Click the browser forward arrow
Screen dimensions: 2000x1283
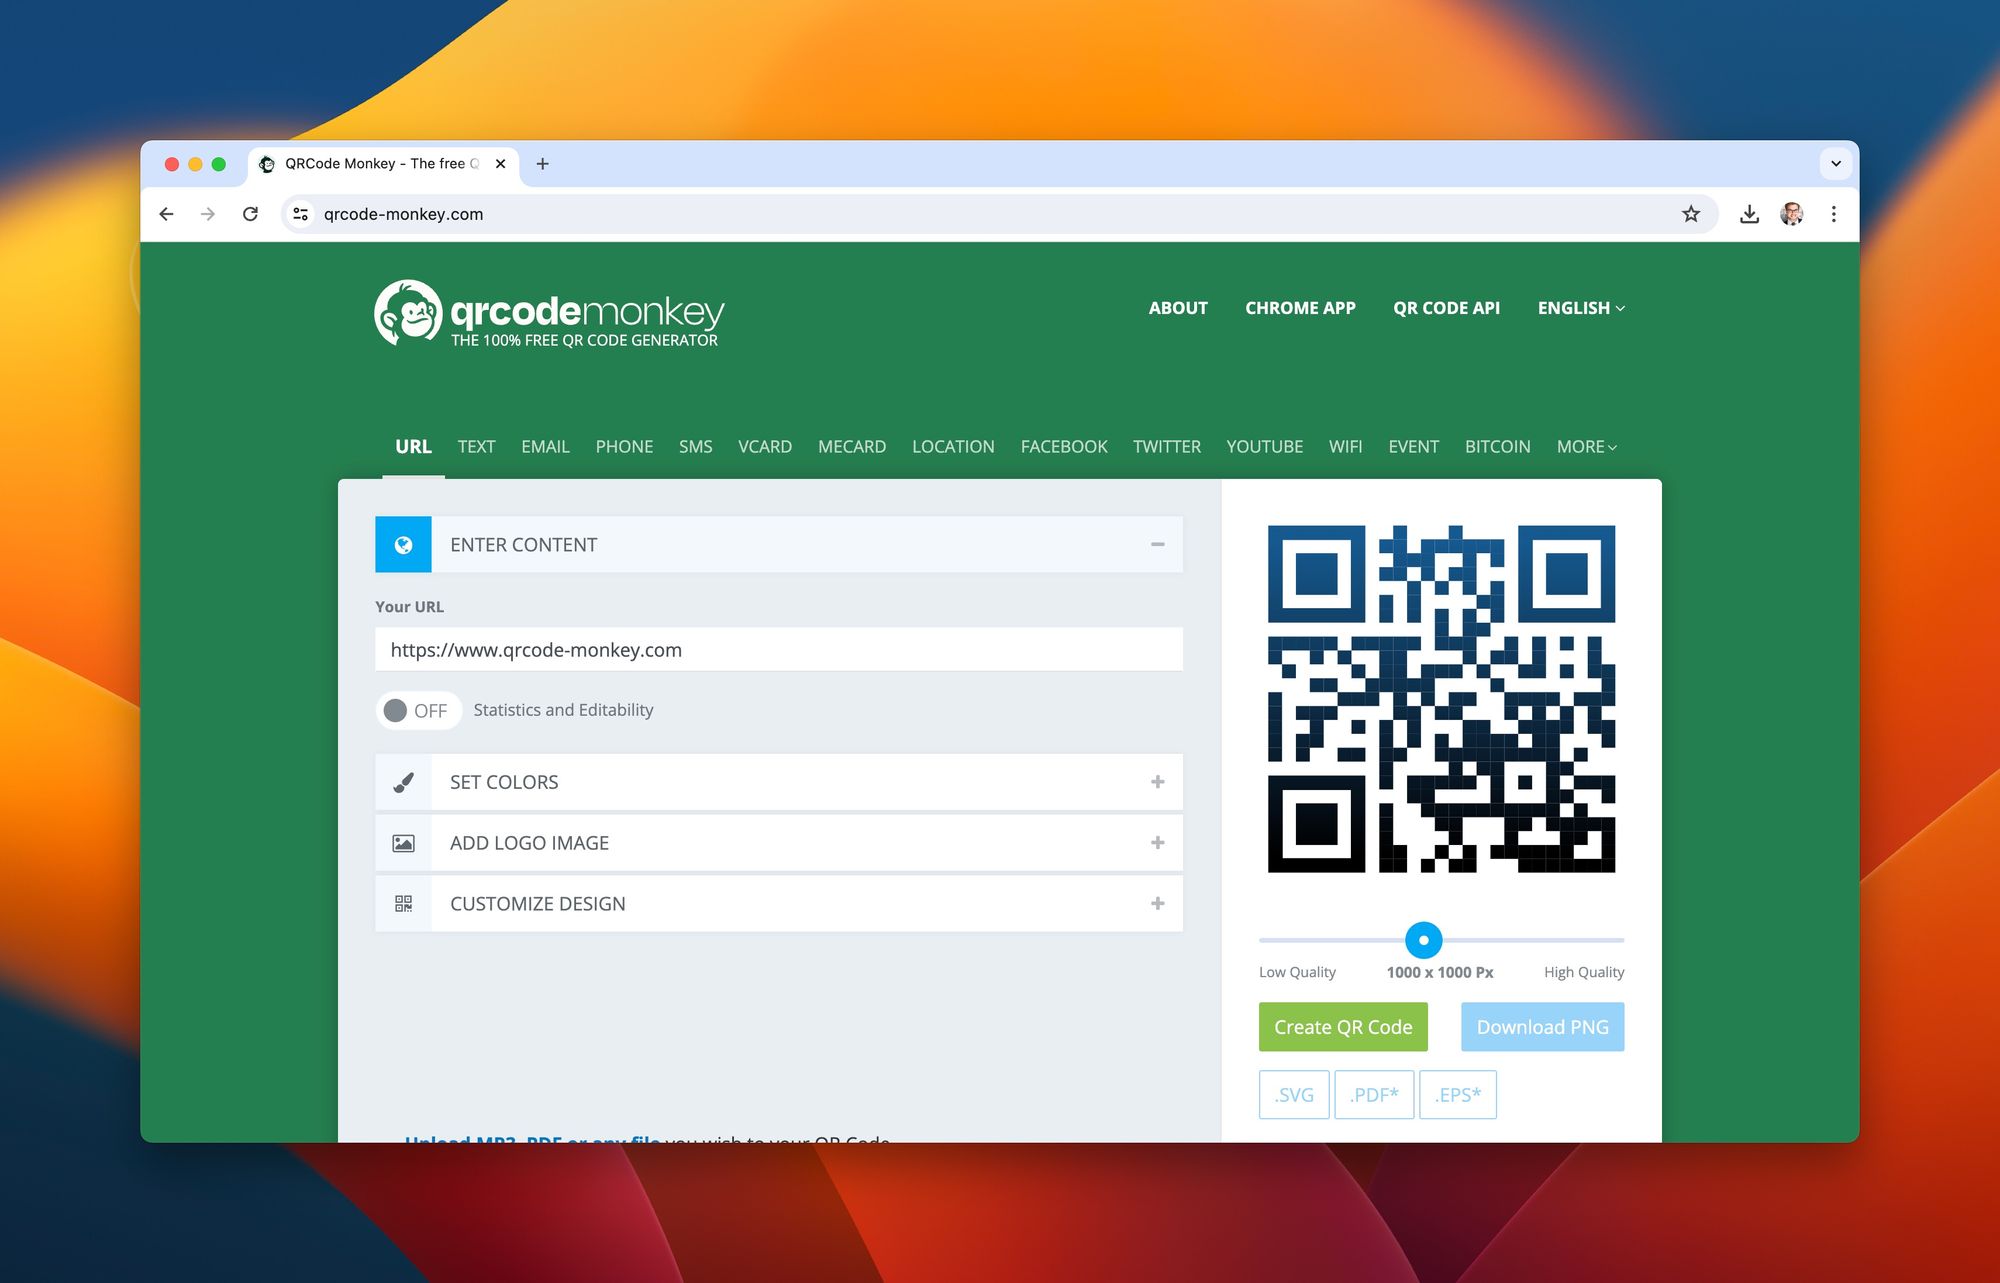click(208, 214)
